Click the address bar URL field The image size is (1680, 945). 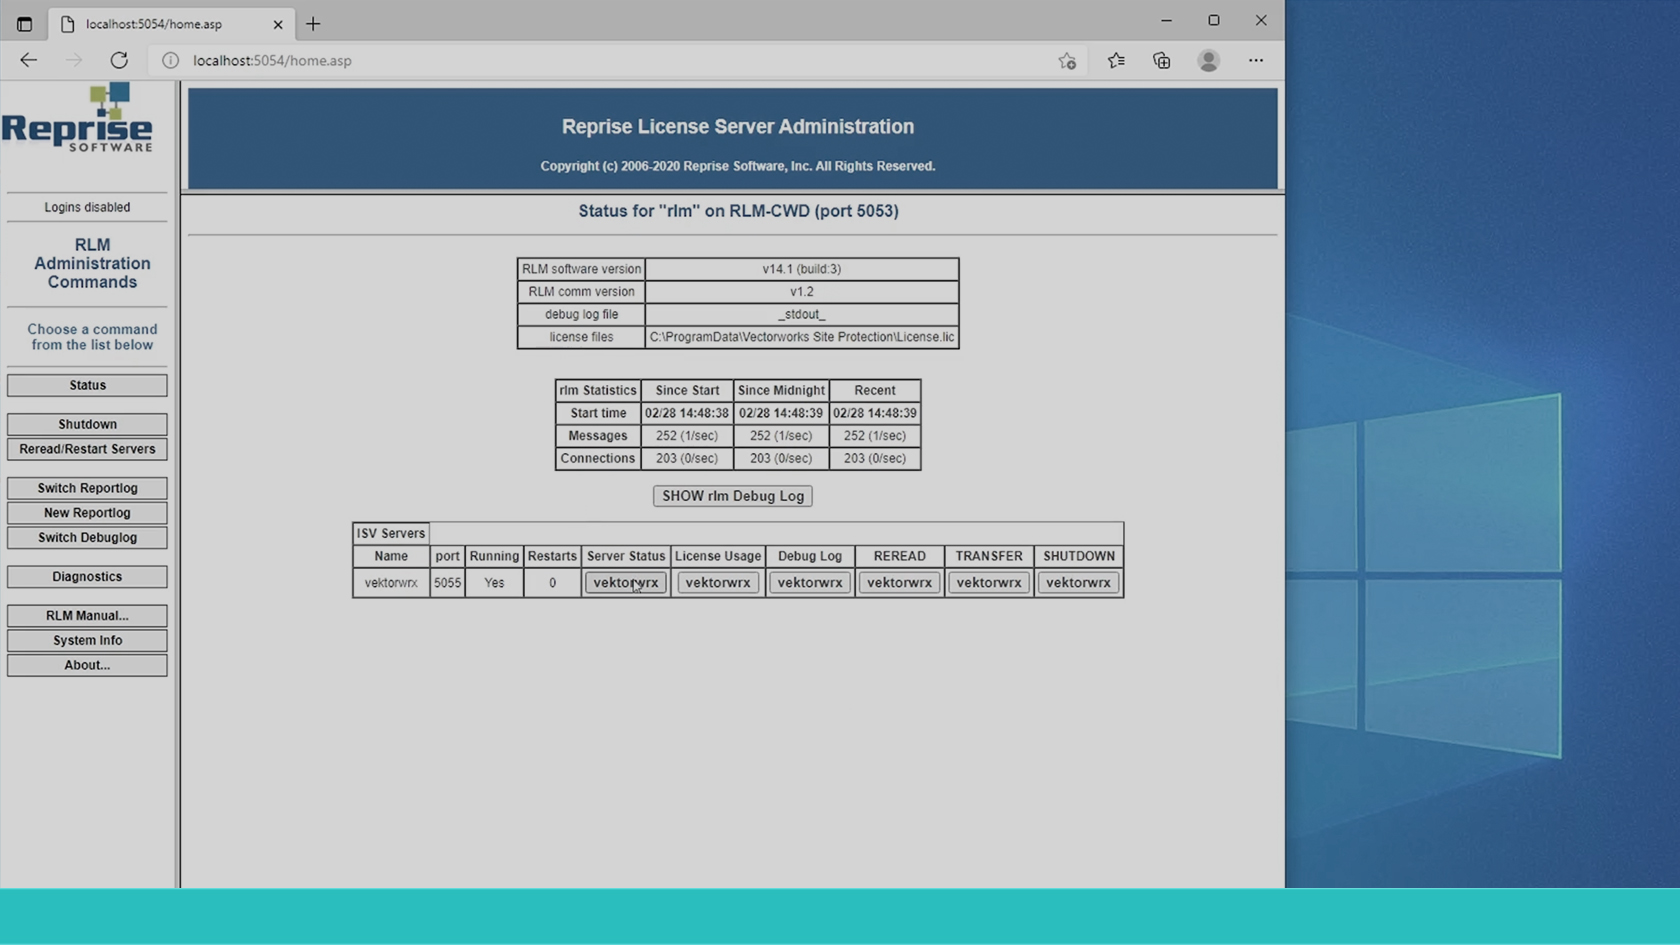tap(620, 60)
